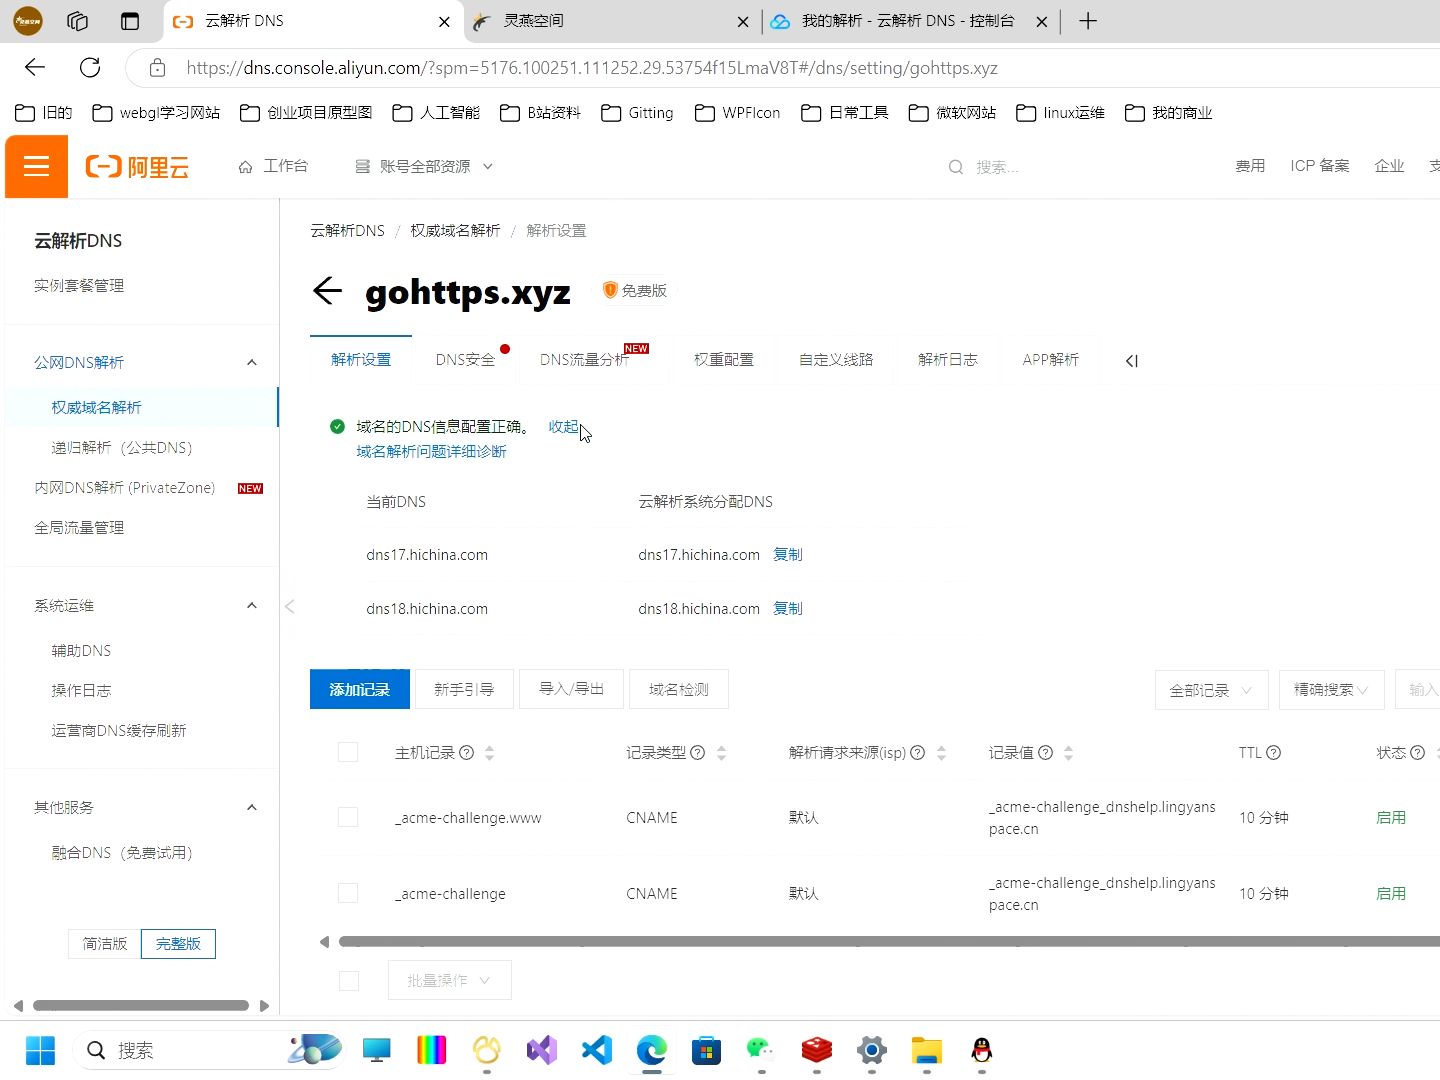1440x1080 pixels.
Task: Click the help icon next to 记录类型
Action: 698,753
